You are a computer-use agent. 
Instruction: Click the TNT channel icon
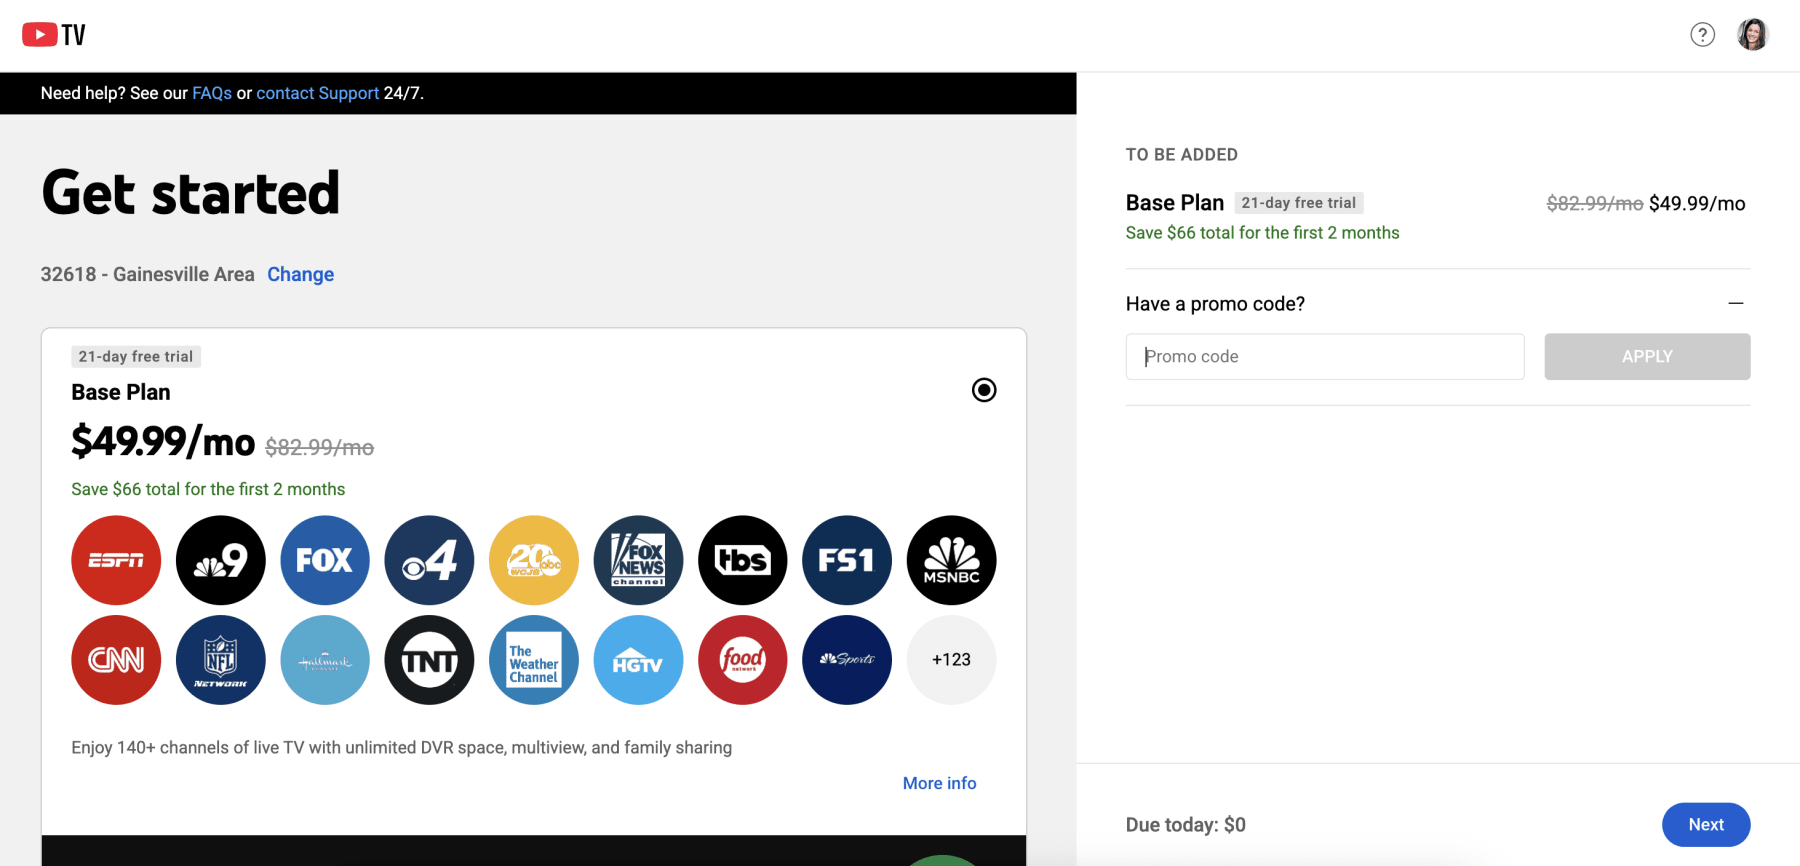429,660
